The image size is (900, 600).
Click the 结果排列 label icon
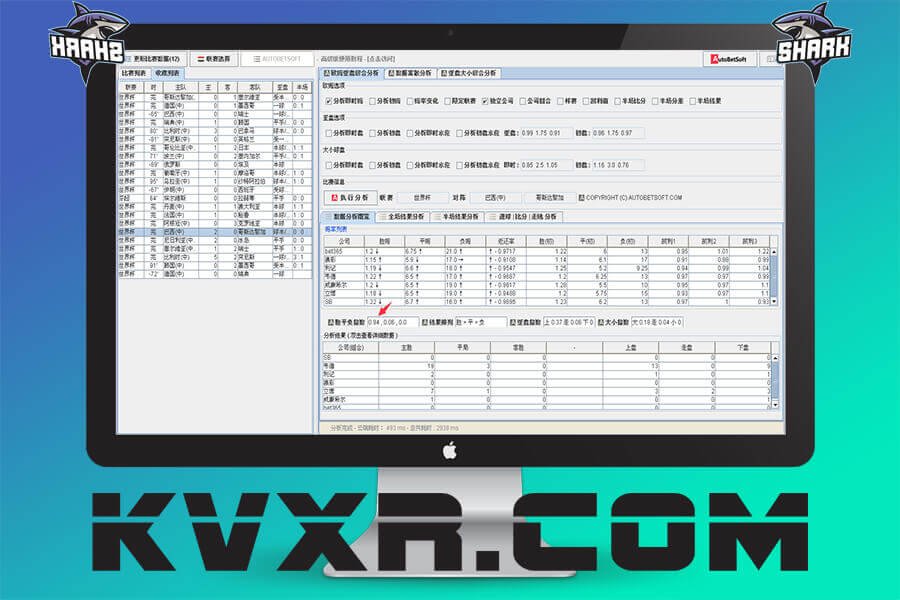coord(424,322)
